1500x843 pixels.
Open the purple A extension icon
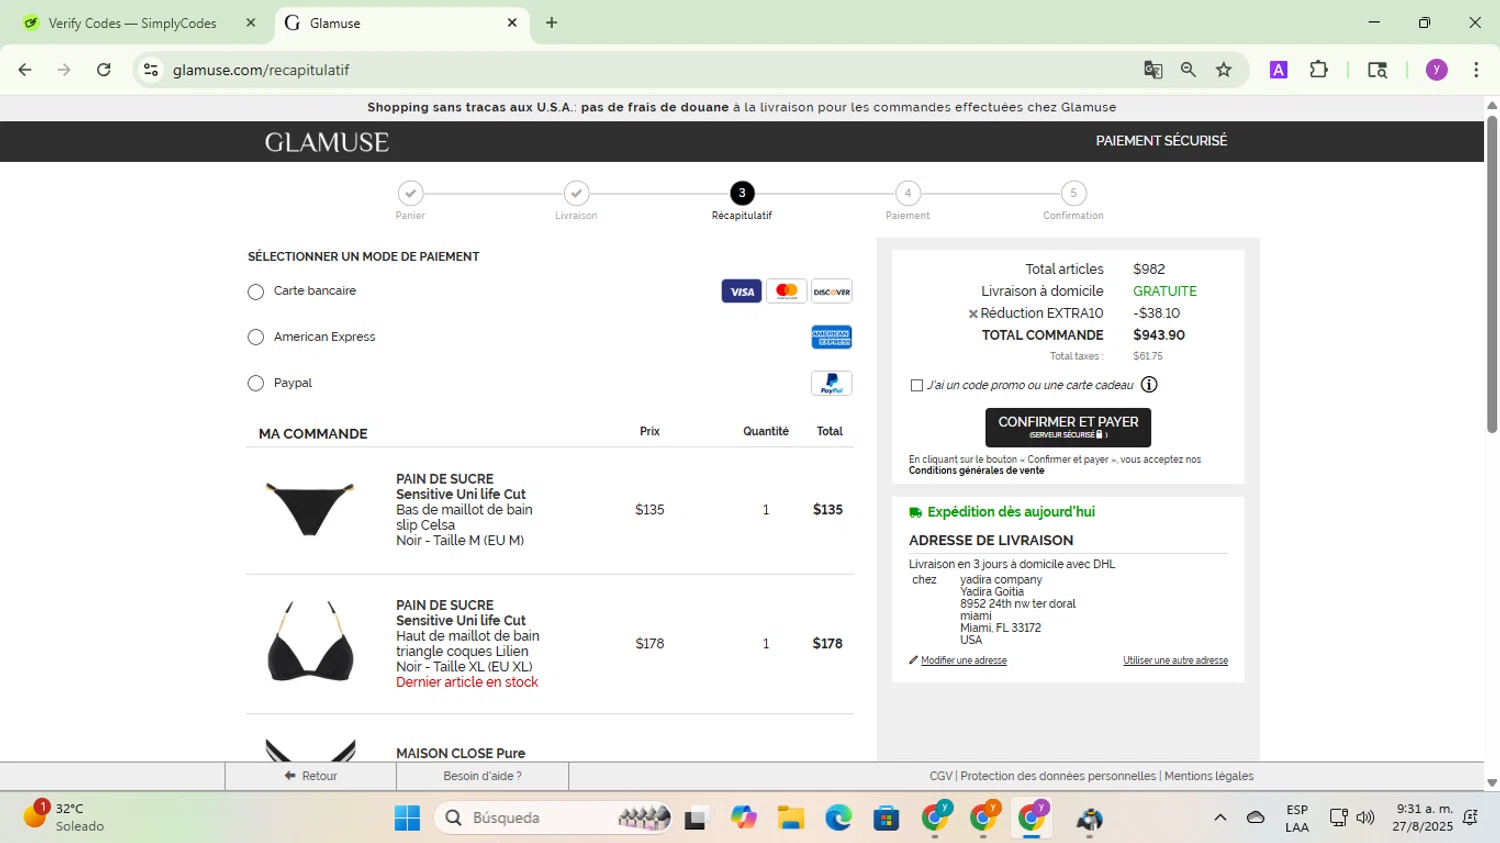point(1278,70)
